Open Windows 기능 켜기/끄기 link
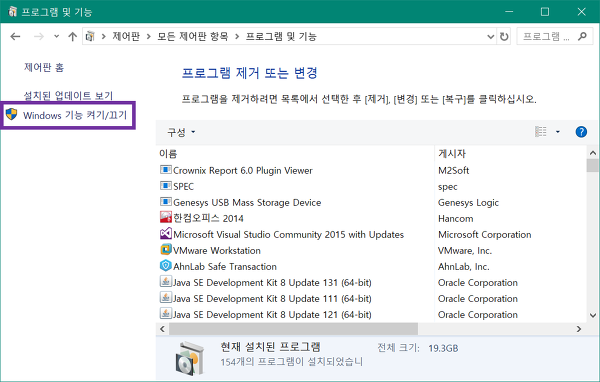Image resolution: width=600 pixels, height=382 pixels. click(75, 115)
